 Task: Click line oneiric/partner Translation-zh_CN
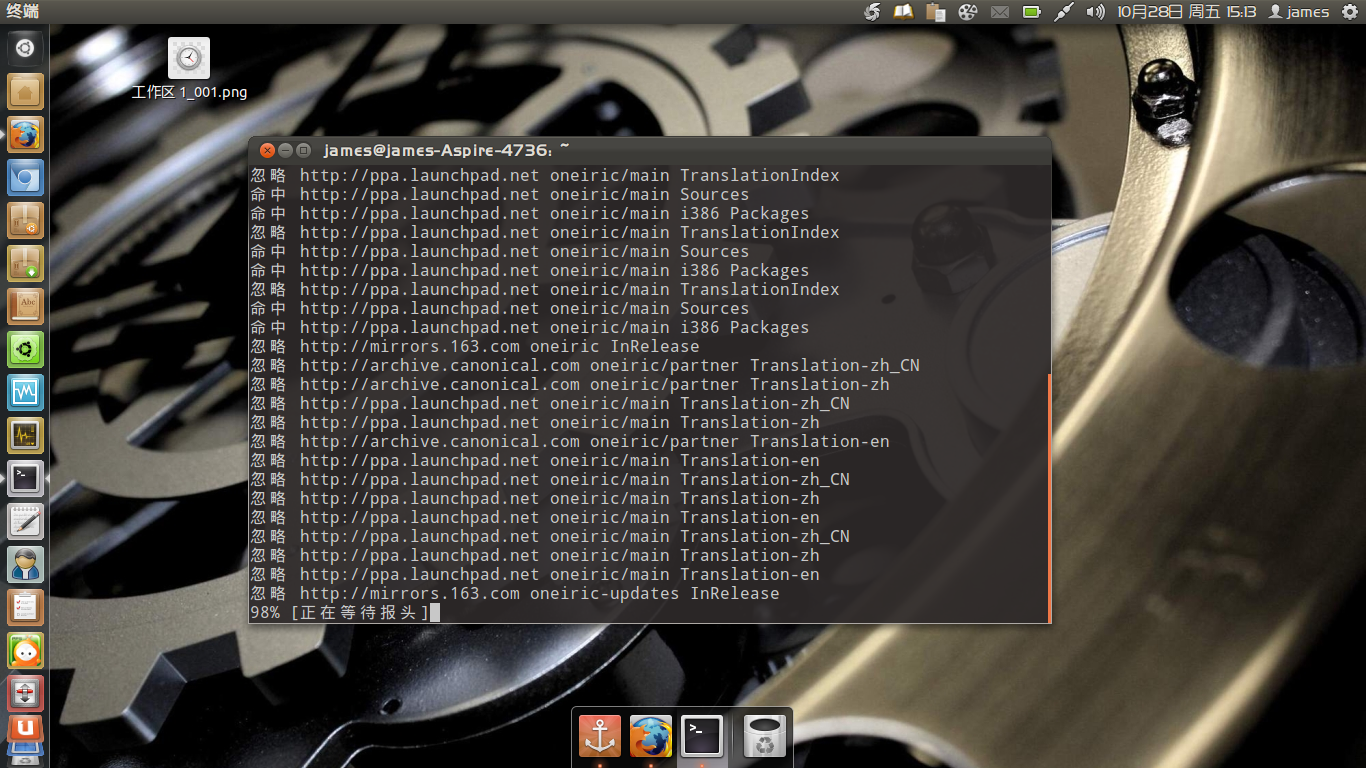click(x=585, y=365)
